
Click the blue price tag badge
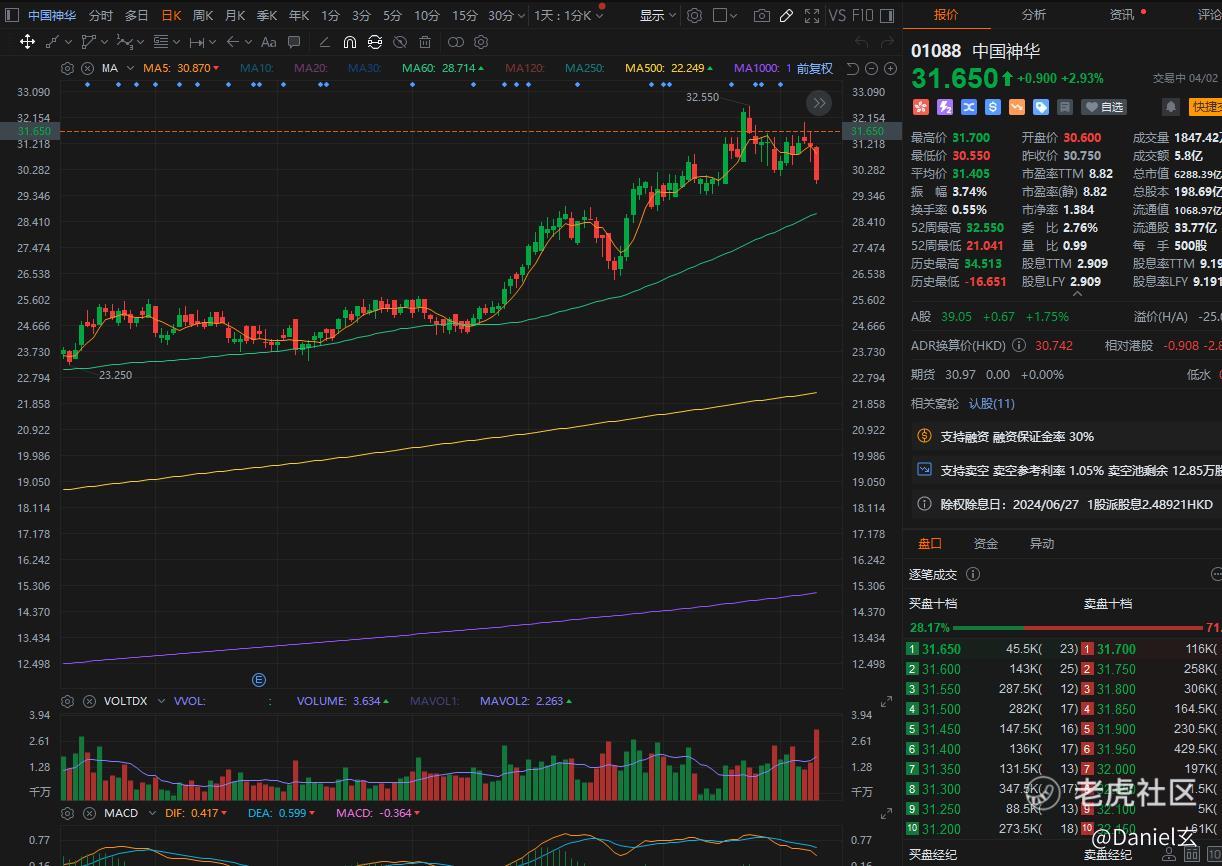[1040, 107]
